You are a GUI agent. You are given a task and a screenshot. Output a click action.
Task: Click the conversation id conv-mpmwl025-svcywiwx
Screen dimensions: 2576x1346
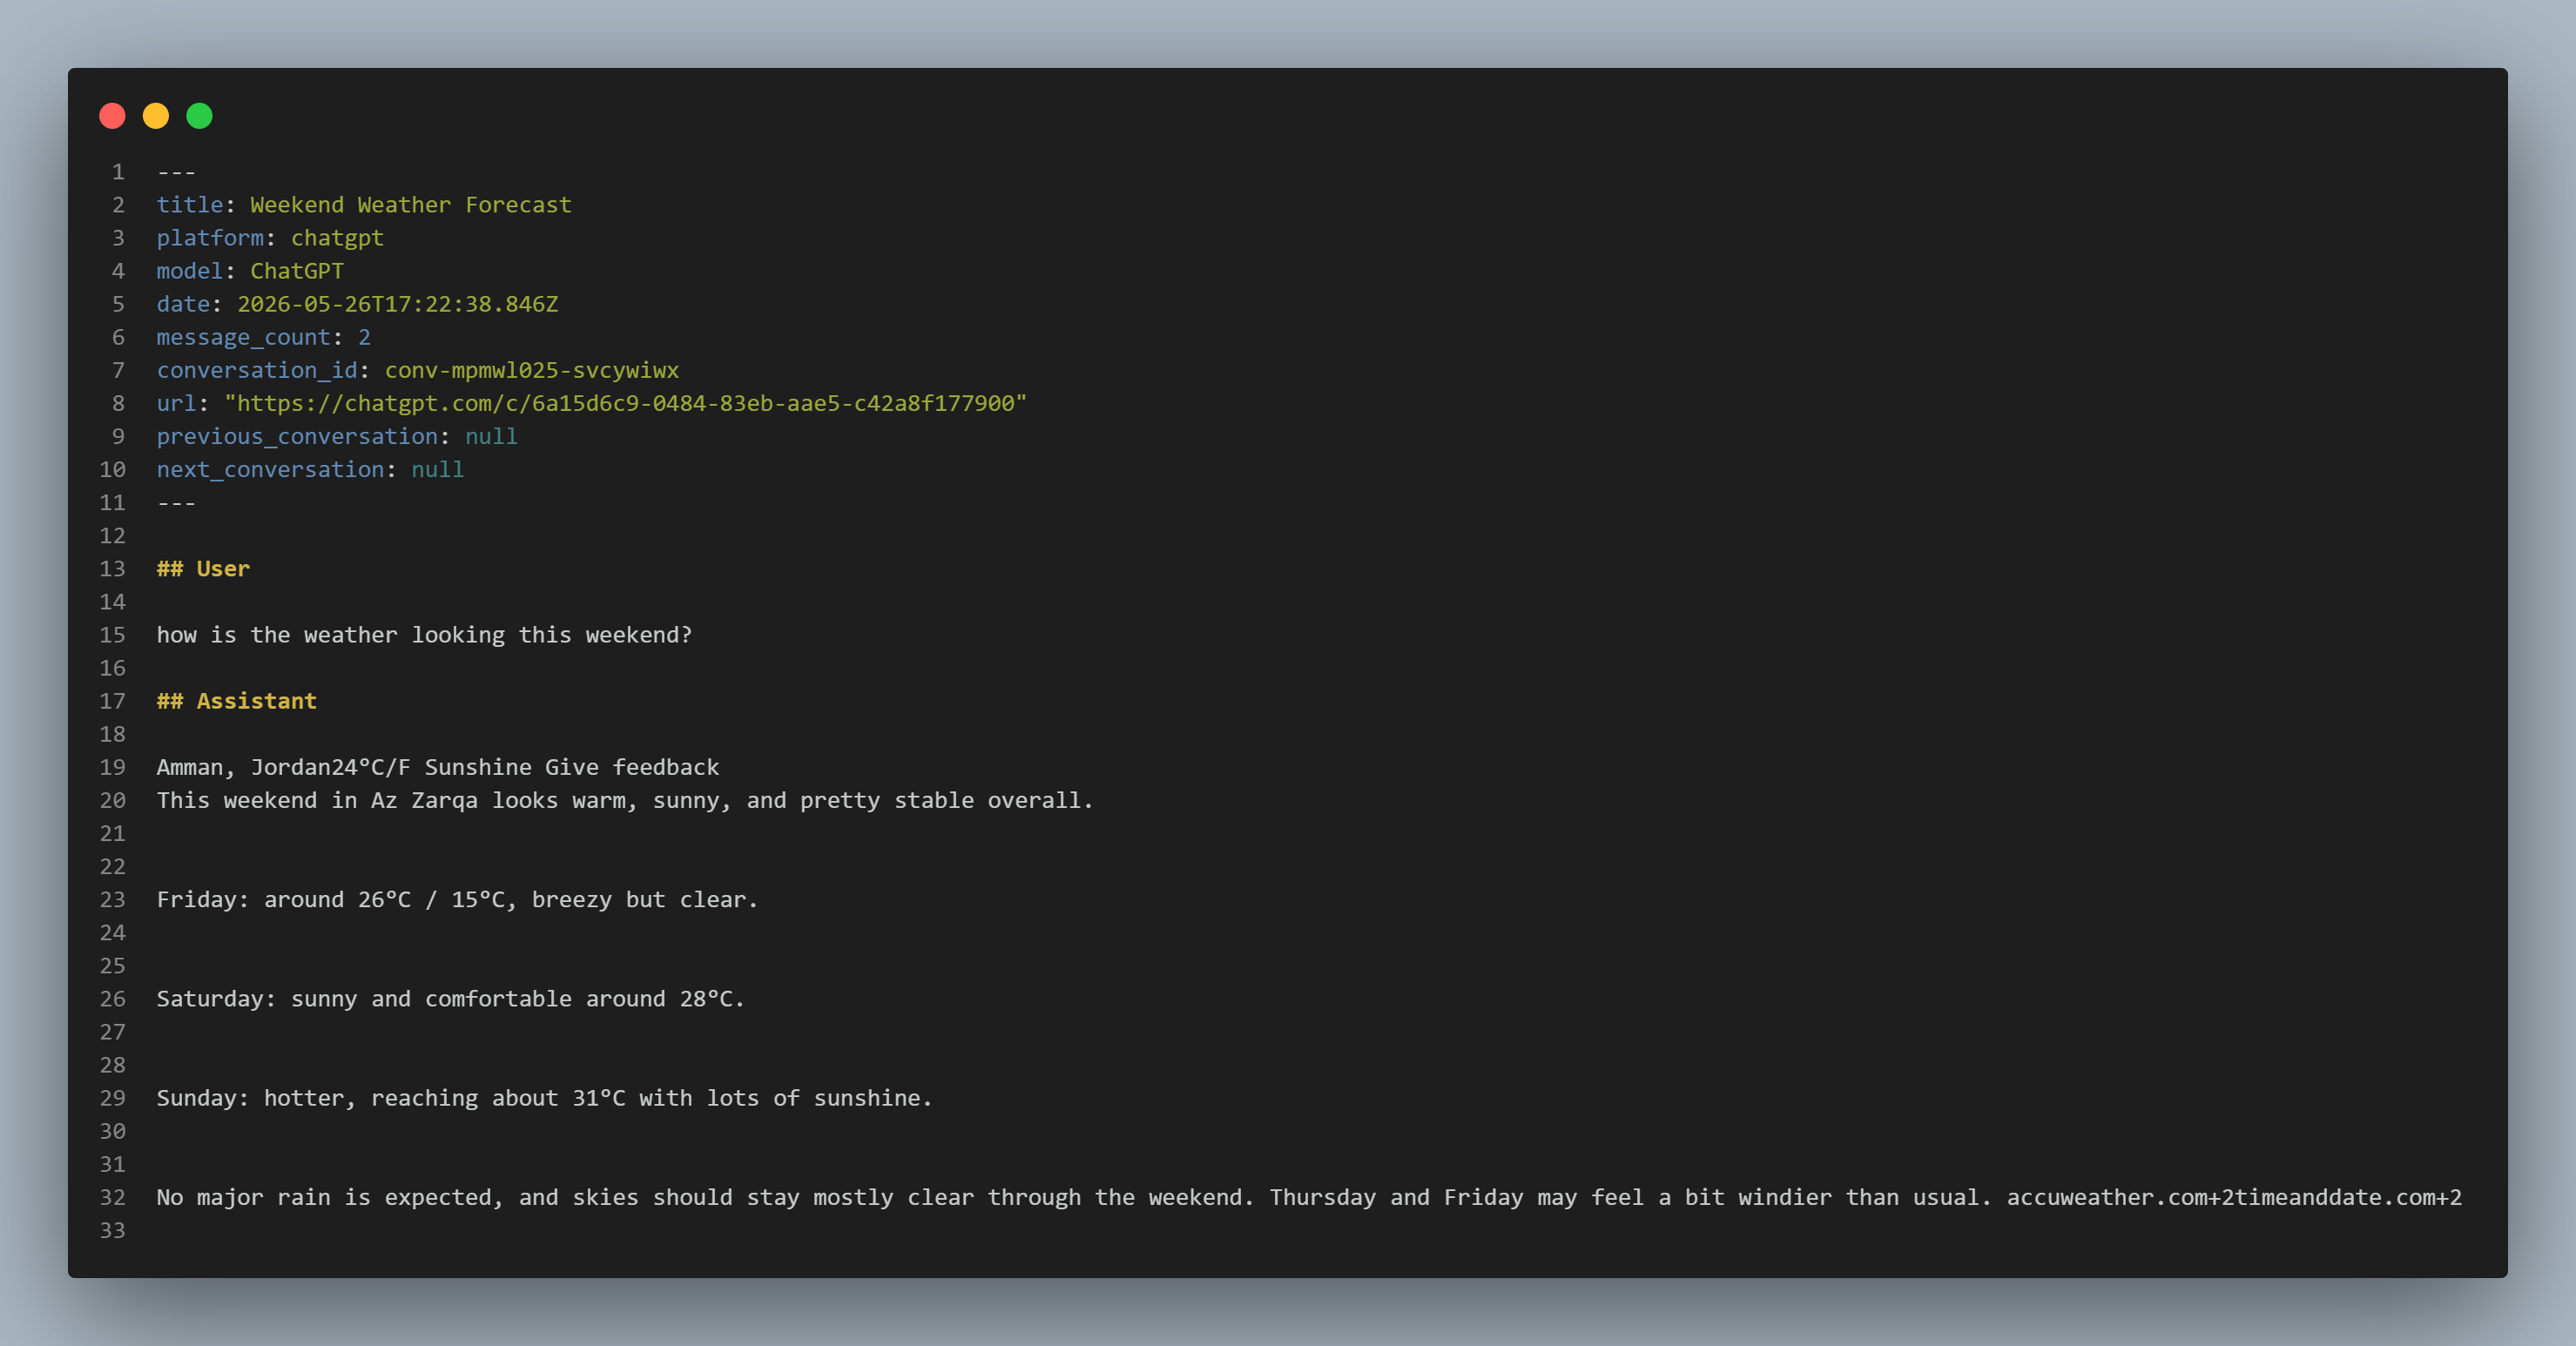pos(532,370)
